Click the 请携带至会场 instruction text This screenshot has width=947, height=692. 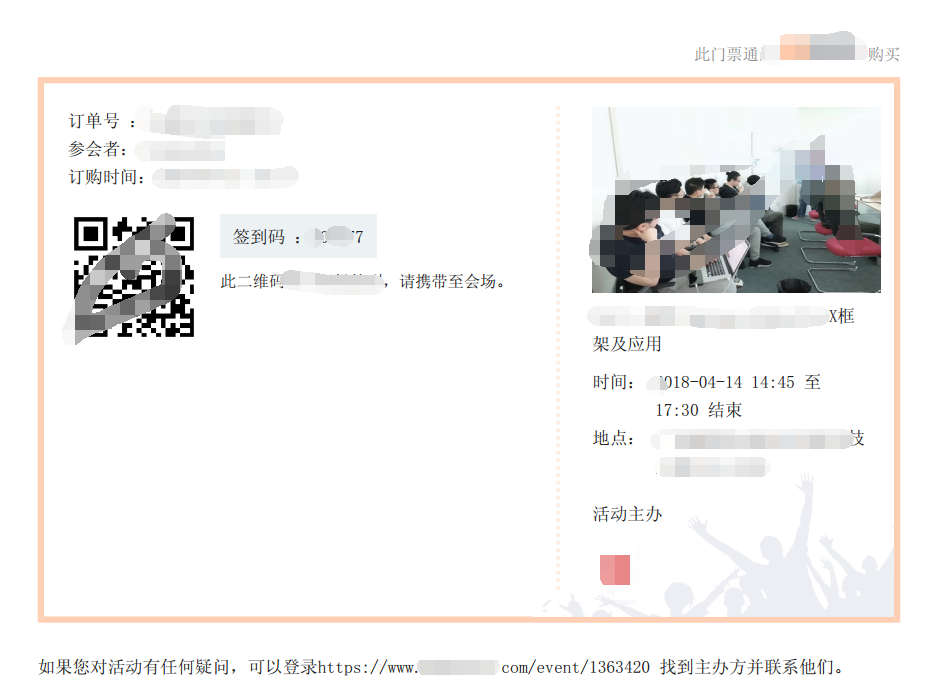coord(452,281)
